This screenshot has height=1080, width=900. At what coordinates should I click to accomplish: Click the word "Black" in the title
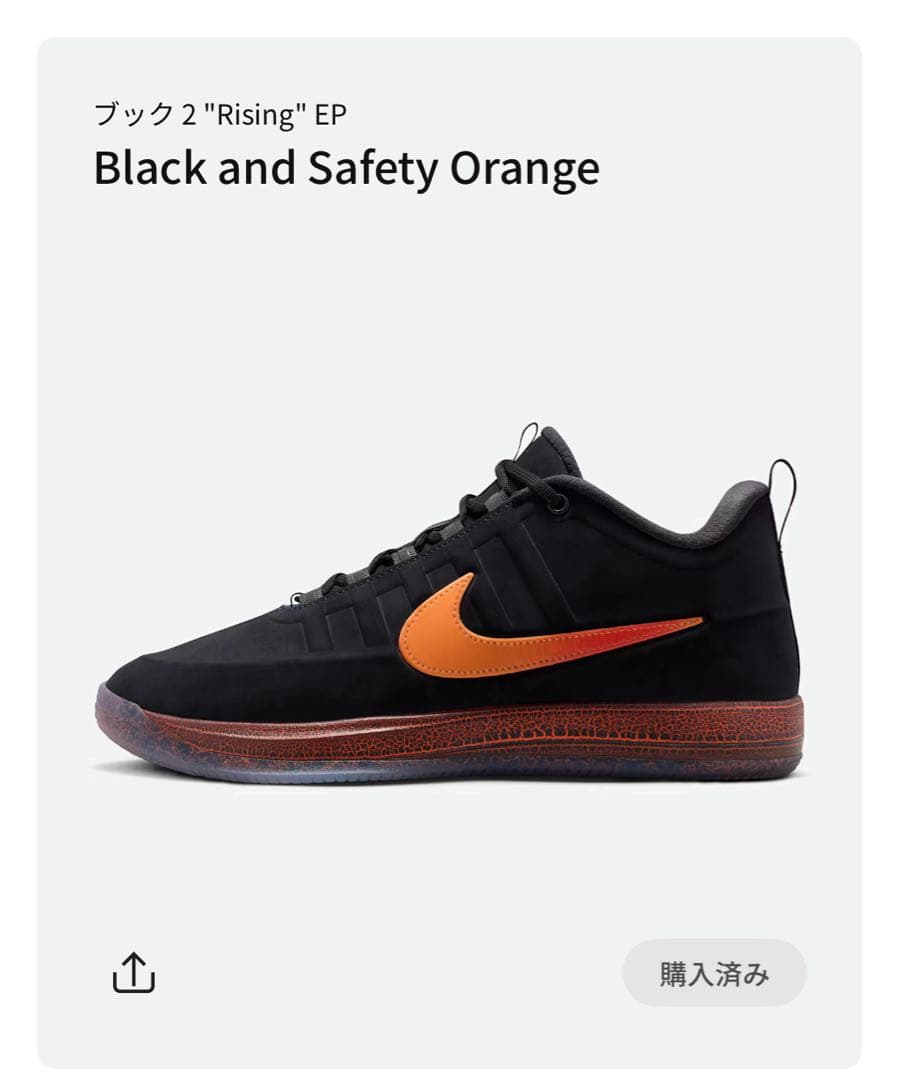tap(149, 168)
